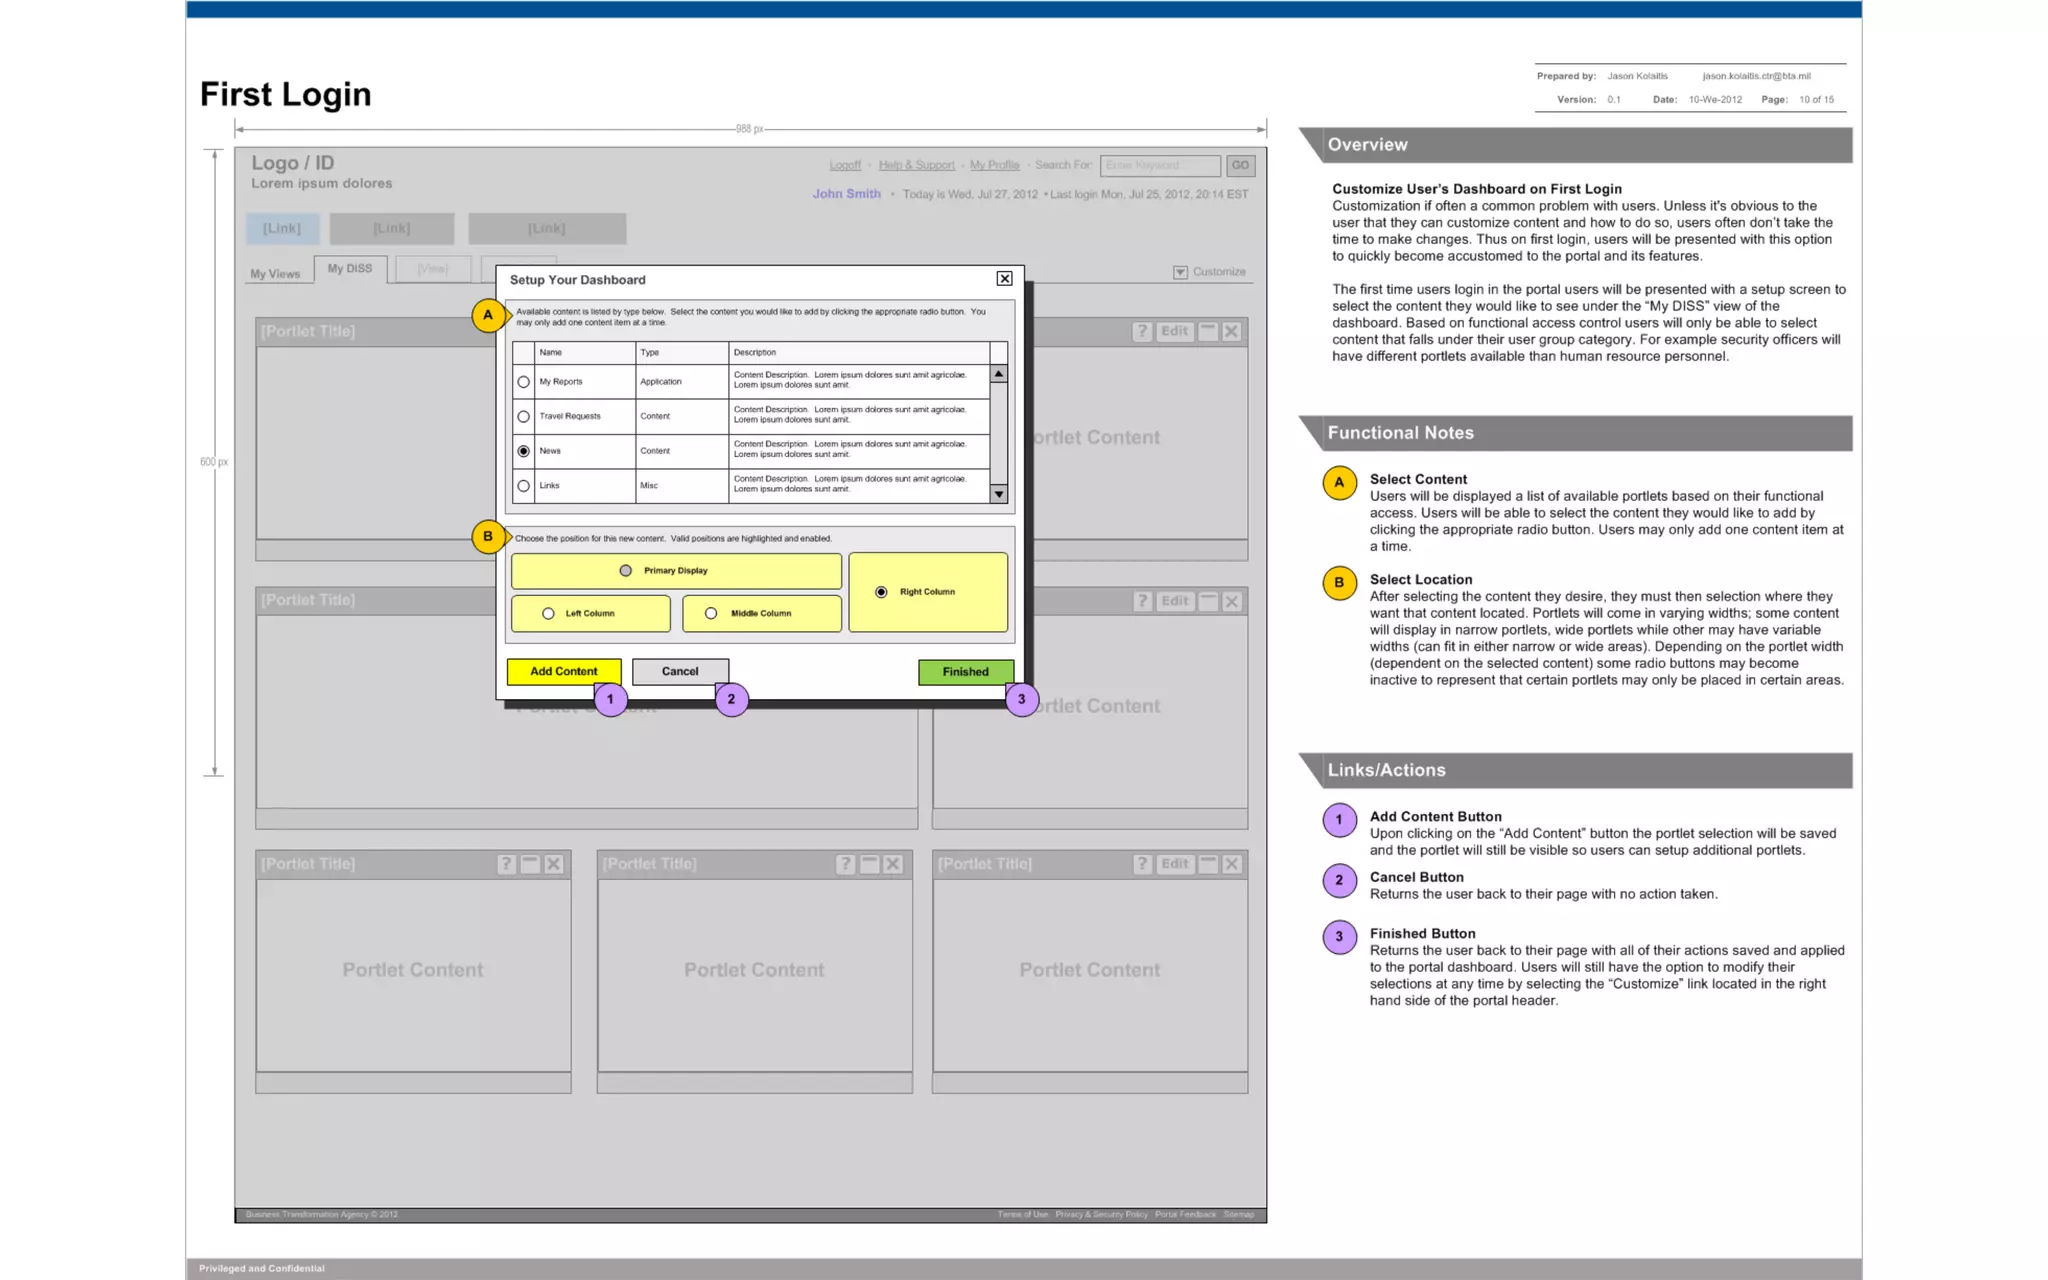Click purple marker 1 below Add Content
Viewport: 2048px width, 1280px height.
point(610,700)
